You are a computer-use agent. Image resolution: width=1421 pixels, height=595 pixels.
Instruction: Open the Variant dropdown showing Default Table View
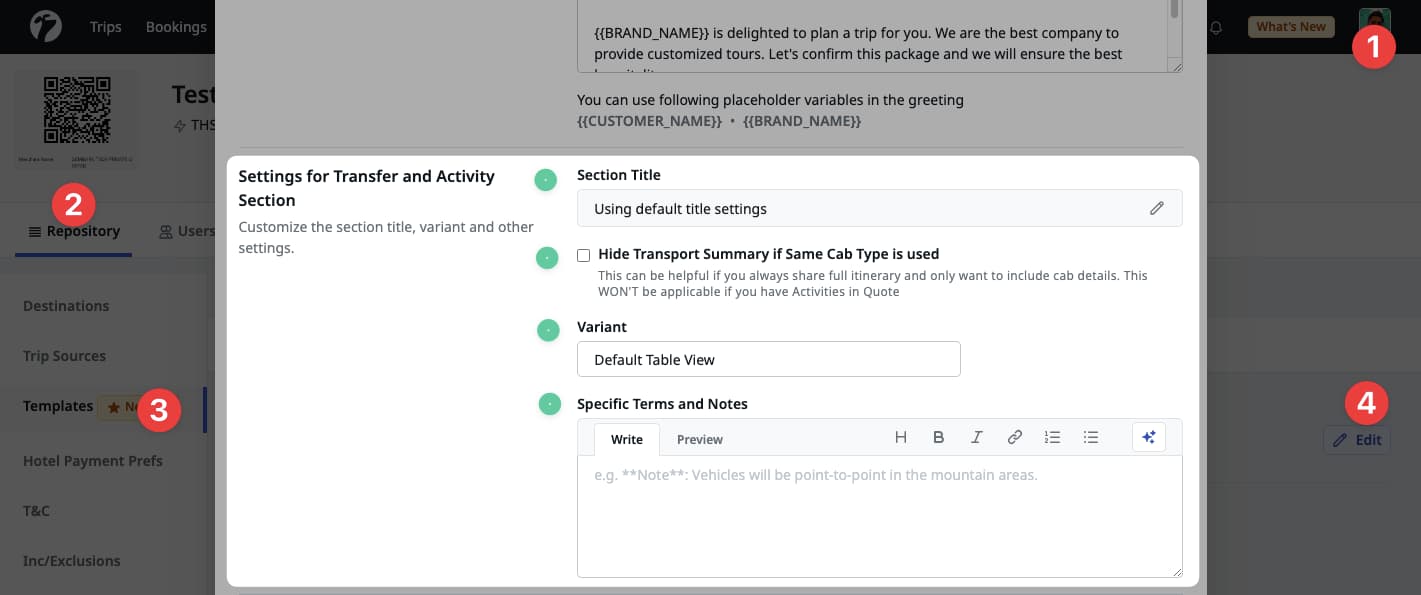[769, 359]
